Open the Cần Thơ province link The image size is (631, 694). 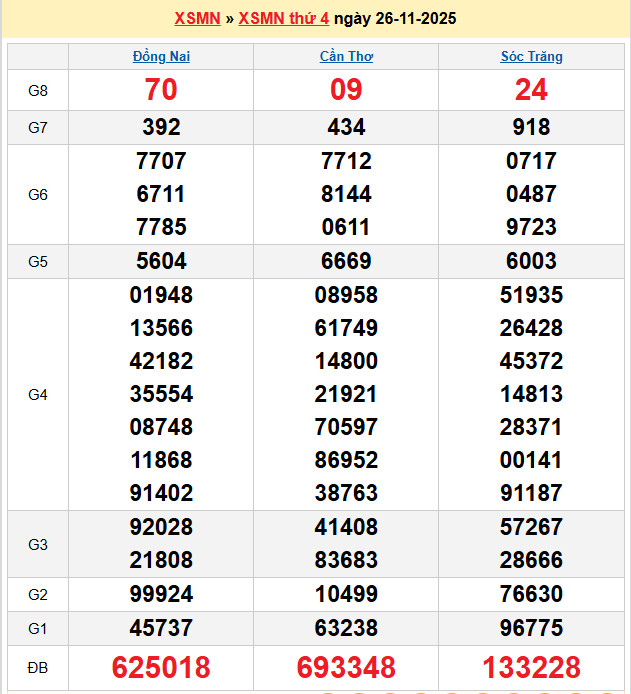click(x=346, y=57)
